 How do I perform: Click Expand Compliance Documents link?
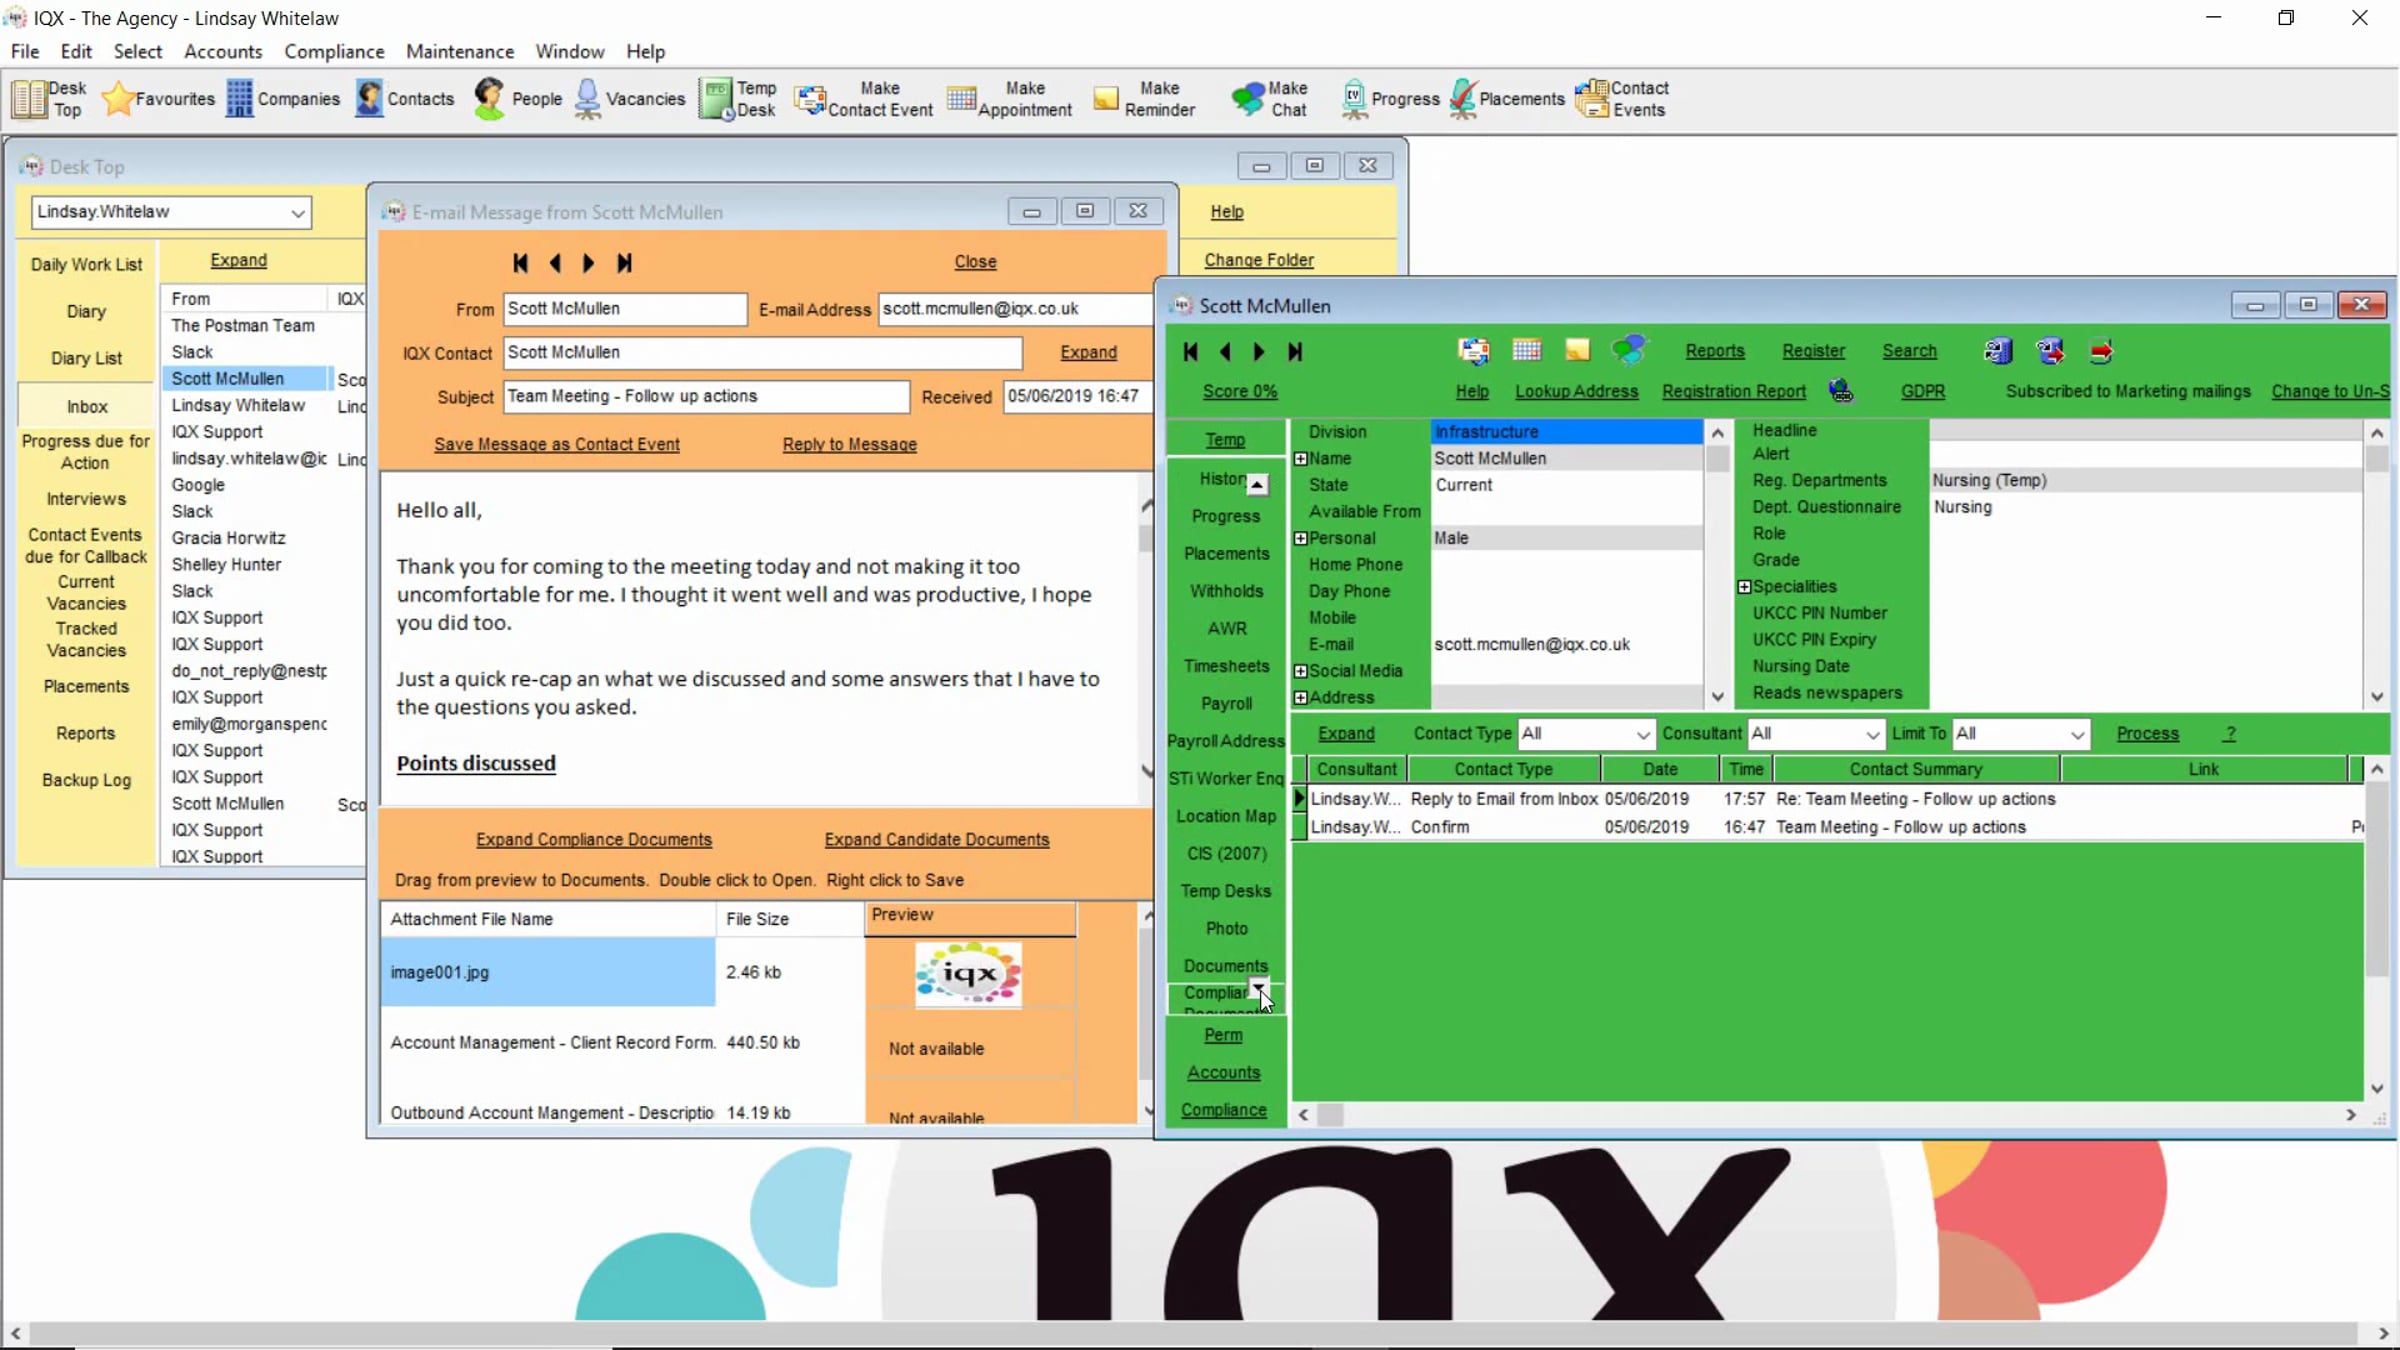[594, 840]
